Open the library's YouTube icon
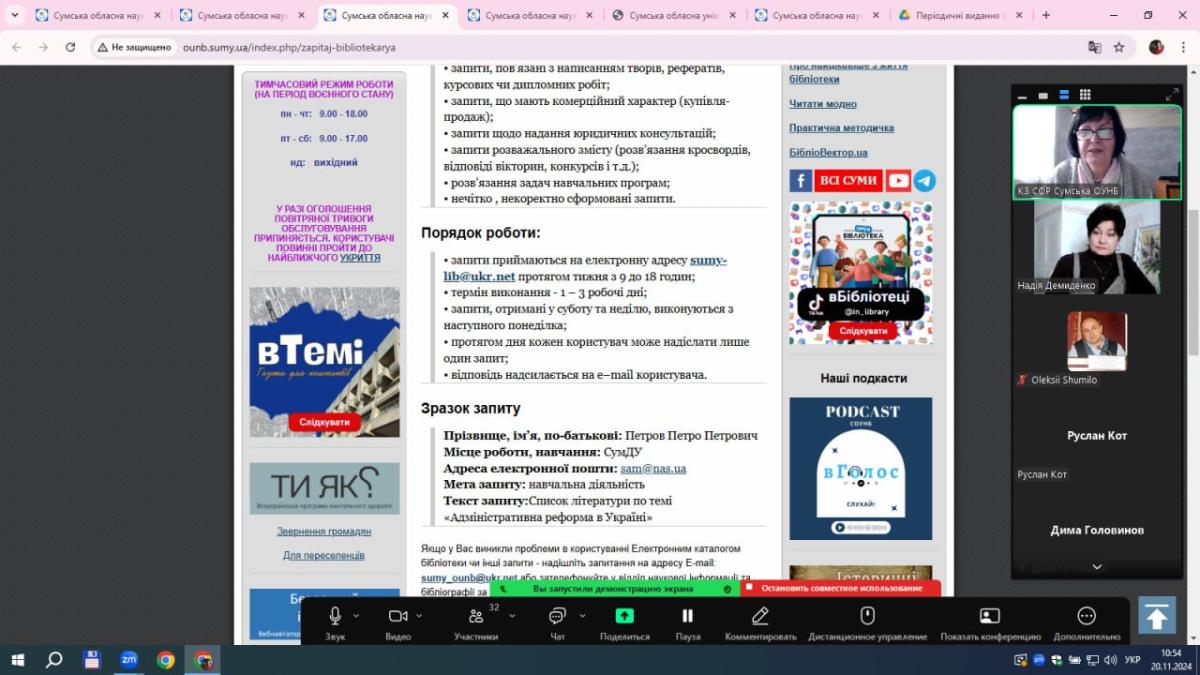Screen dimensions: 1200x675 click(x=898, y=180)
